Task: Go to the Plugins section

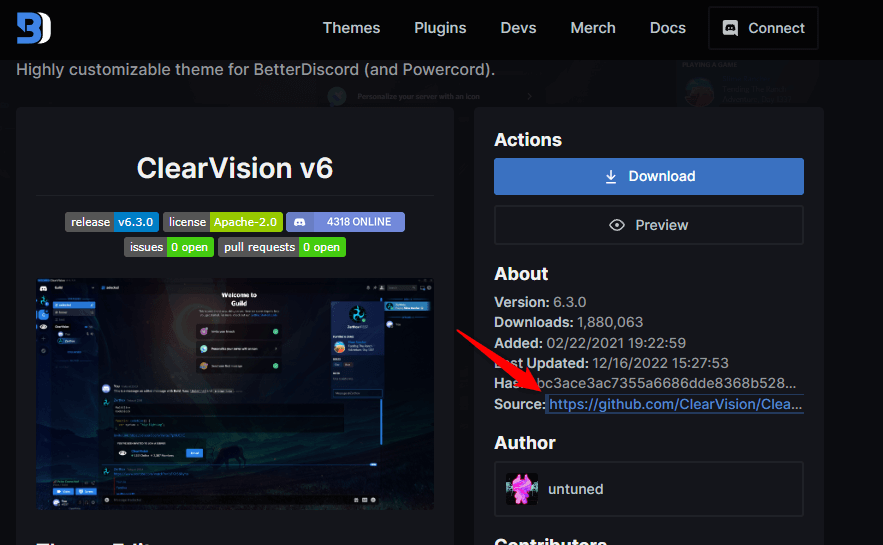Action: point(440,28)
